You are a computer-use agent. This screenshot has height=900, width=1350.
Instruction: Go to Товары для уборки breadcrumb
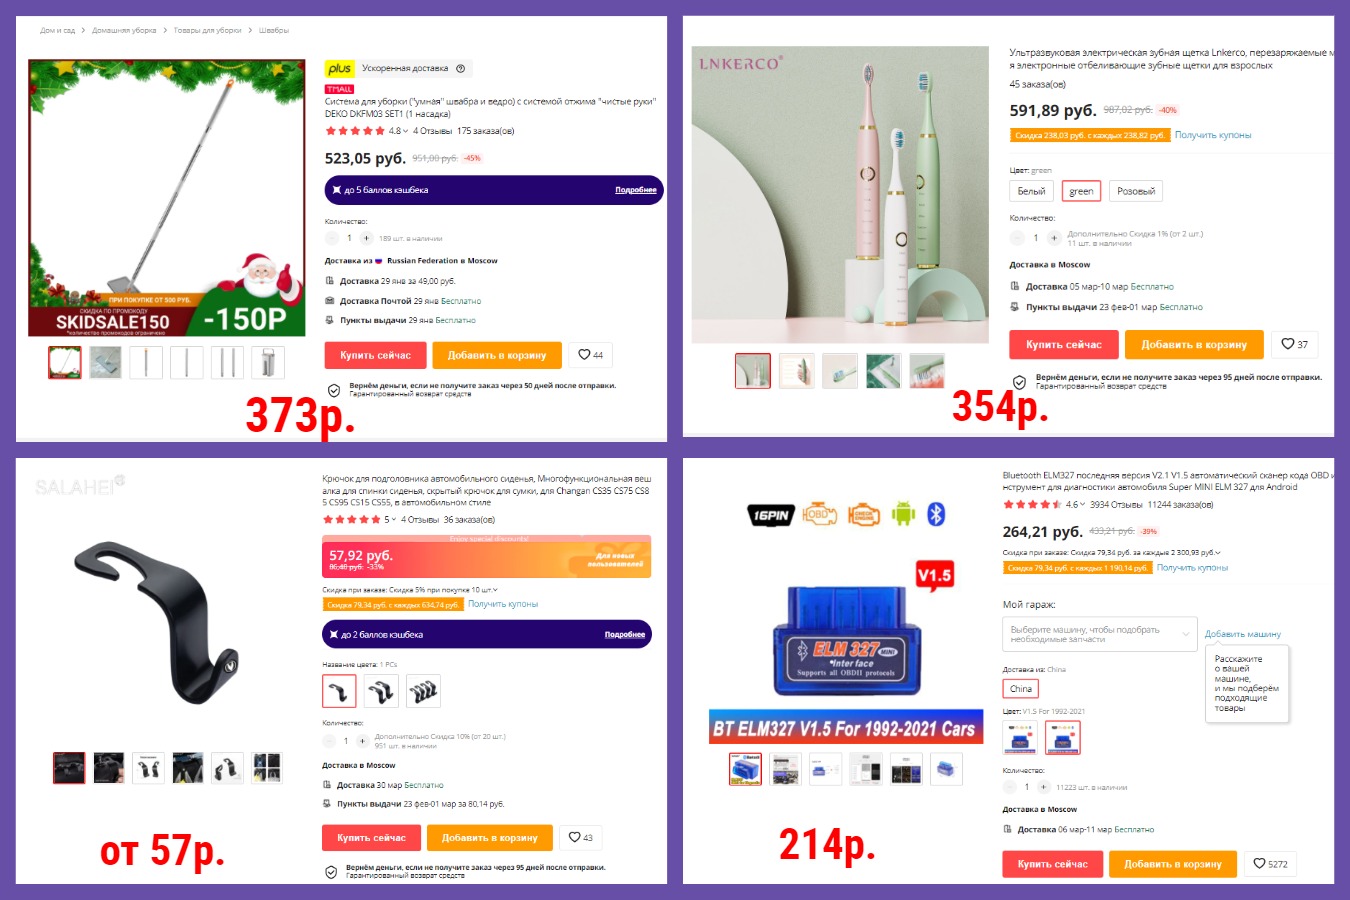(208, 30)
